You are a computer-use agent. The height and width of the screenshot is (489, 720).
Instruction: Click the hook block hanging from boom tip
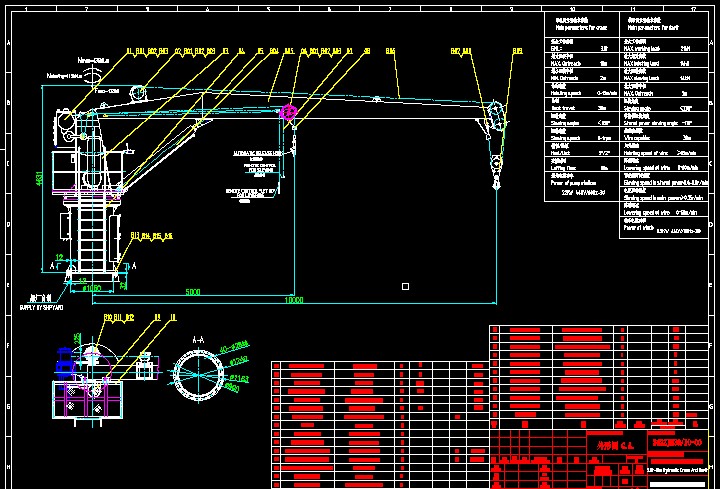(x=494, y=165)
